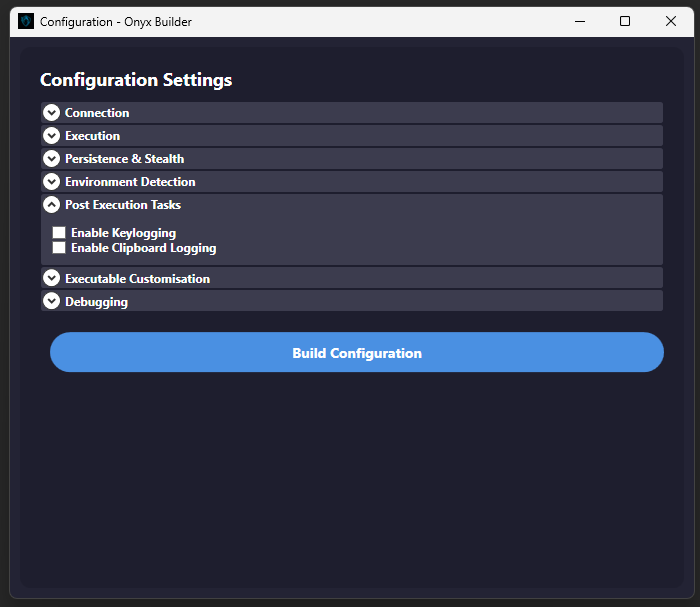Click the Environment Detection chevron icon
Image resolution: width=700 pixels, height=607 pixels.
tap(52, 182)
